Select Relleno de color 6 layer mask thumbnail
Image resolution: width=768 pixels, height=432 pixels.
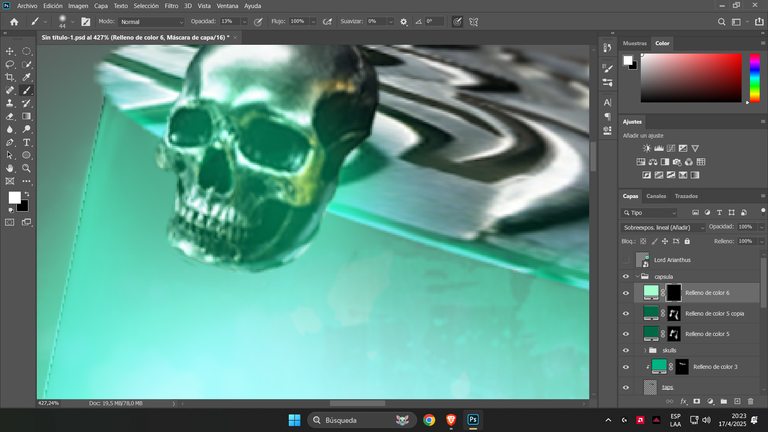[x=673, y=292]
